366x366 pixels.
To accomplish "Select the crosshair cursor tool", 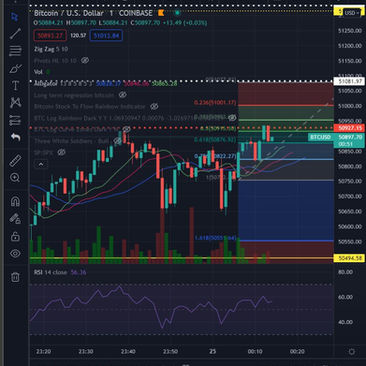I will pos(15,17).
